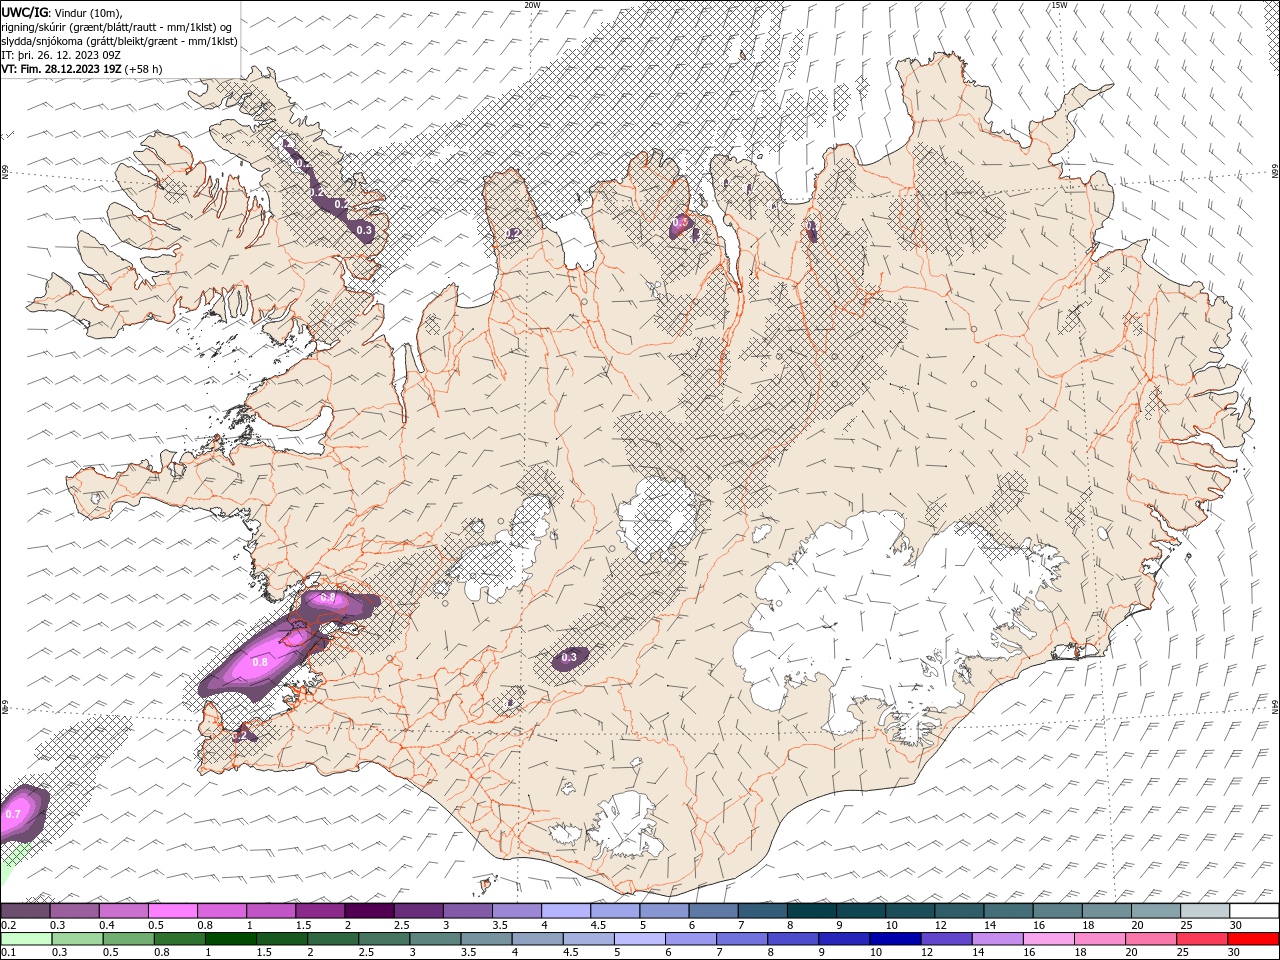Image resolution: width=1280 pixels, height=960 pixels.
Task: Click the '0.3' contour label in the Westfjords snow band
Action: point(364,230)
